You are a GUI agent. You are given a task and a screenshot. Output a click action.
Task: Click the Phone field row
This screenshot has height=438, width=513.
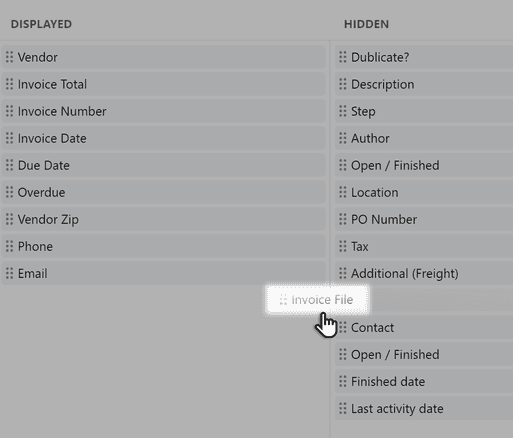tap(163, 246)
